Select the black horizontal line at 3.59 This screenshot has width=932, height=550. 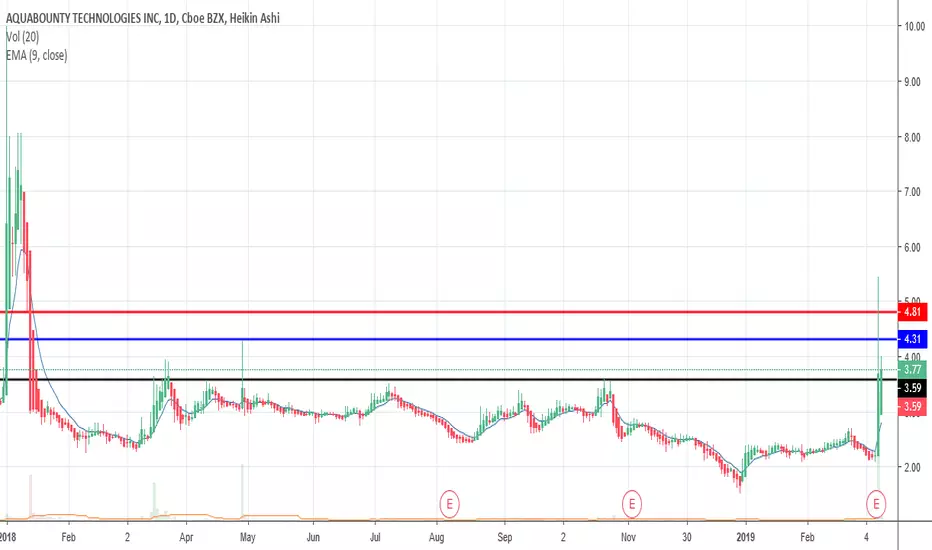(x=449, y=379)
